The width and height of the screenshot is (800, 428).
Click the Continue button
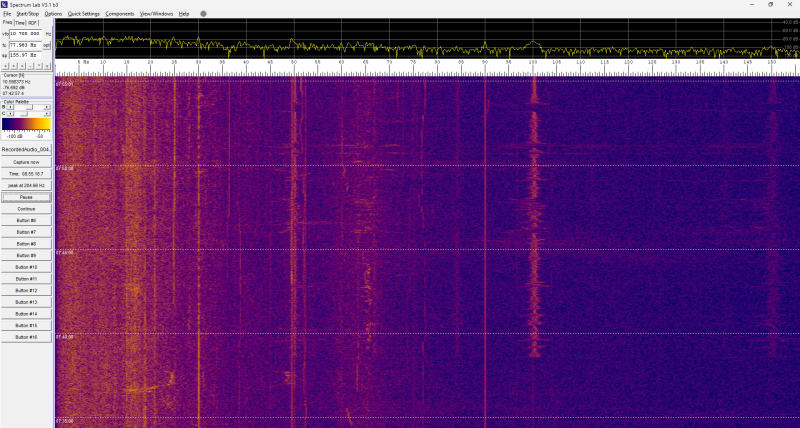pyautogui.click(x=26, y=209)
